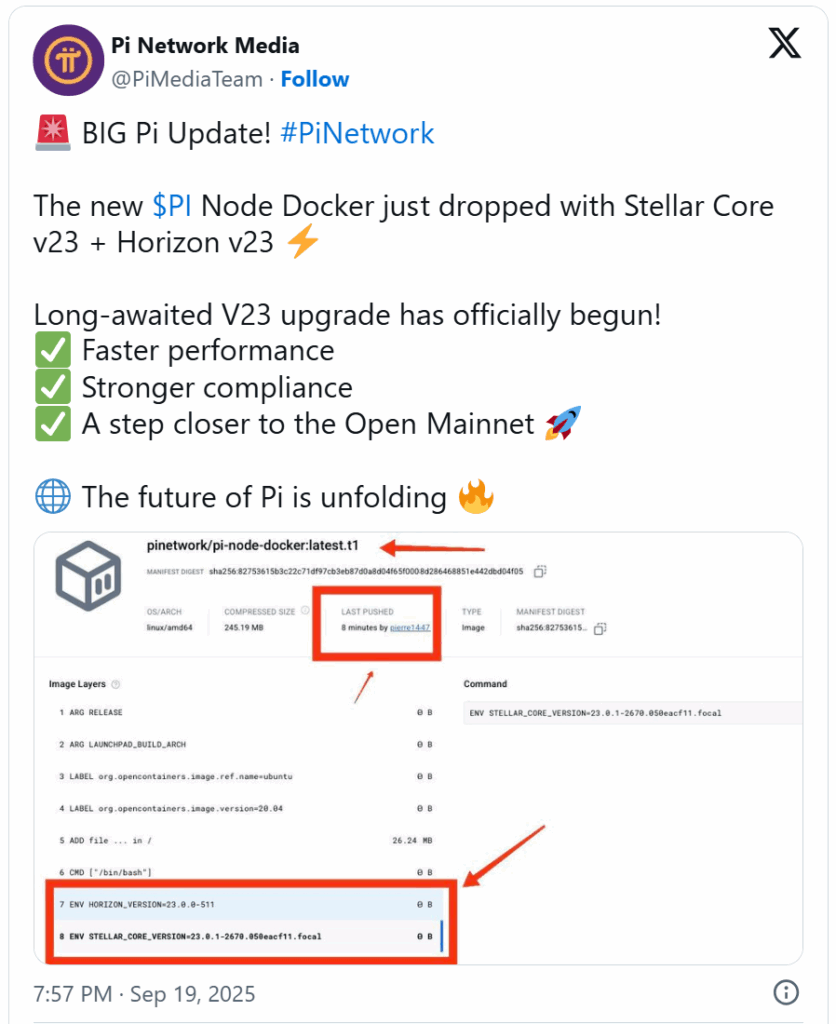Click the Compressed Size info icon

point(305,611)
